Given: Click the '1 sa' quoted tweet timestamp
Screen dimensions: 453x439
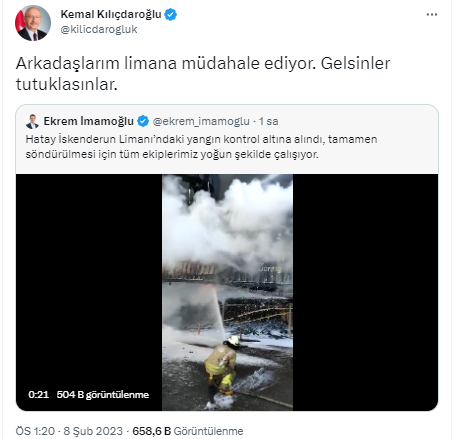Looking at the screenshot, I should point(269,121).
